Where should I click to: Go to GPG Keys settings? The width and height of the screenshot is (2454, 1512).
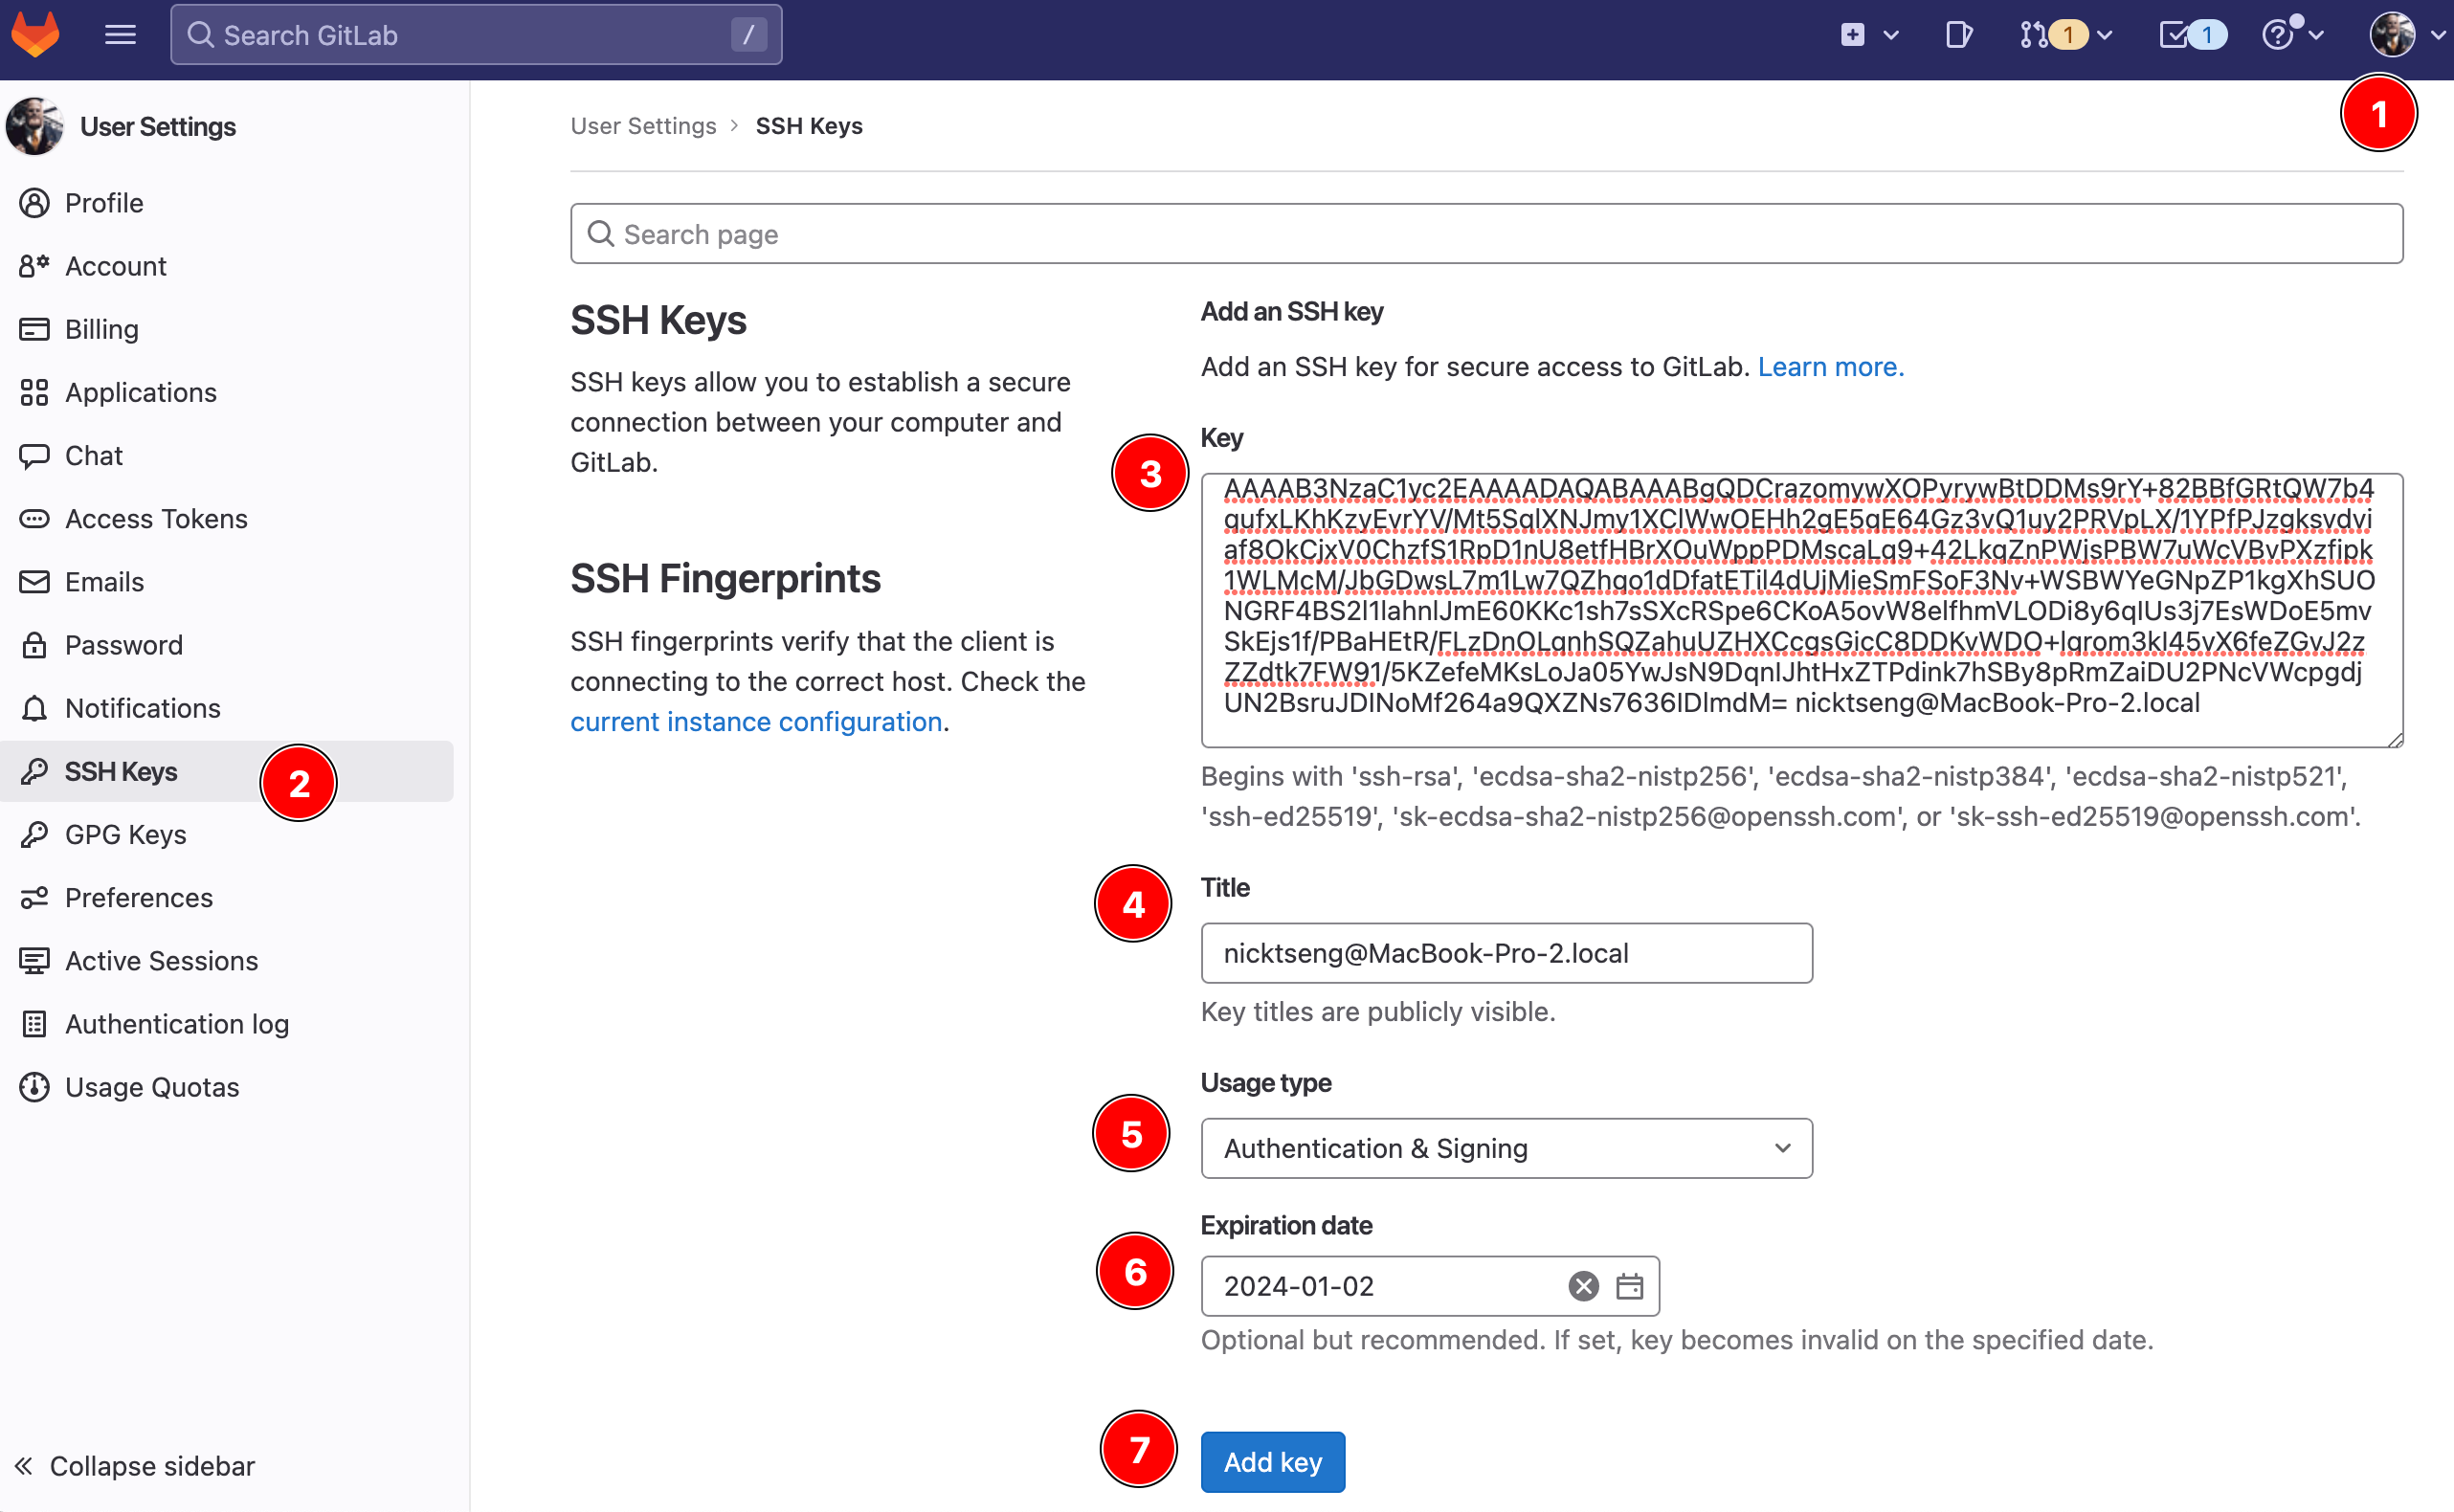click(125, 834)
